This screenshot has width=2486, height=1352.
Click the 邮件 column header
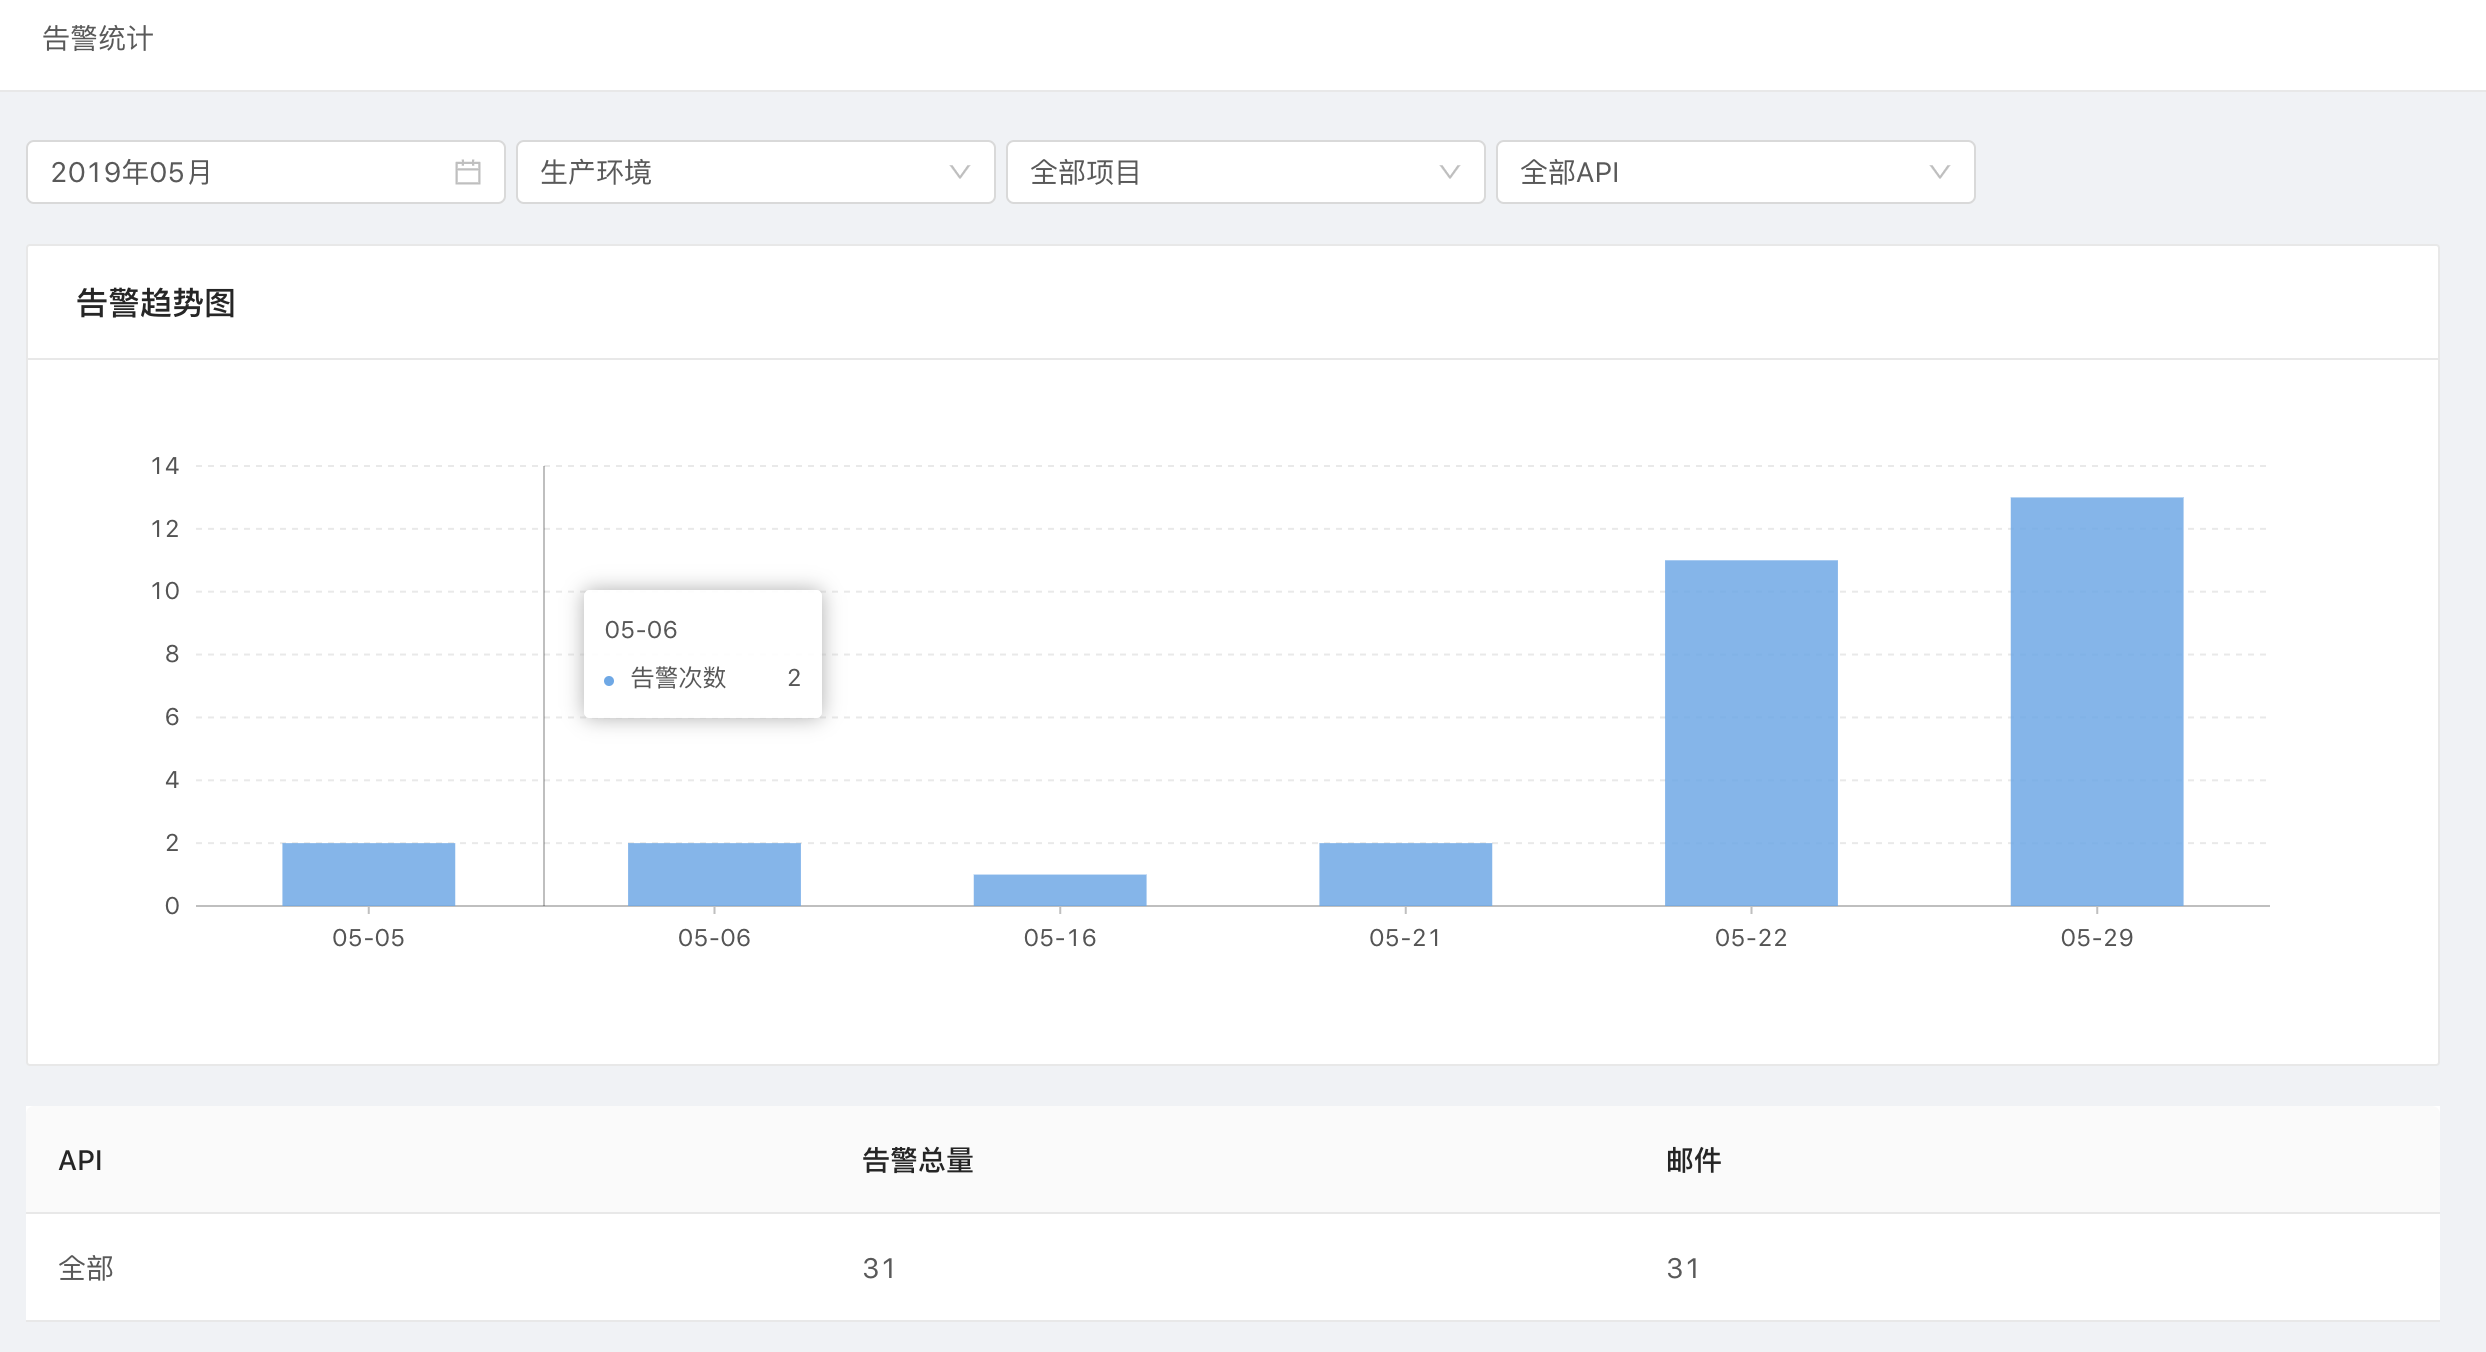pos(1693,1160)
